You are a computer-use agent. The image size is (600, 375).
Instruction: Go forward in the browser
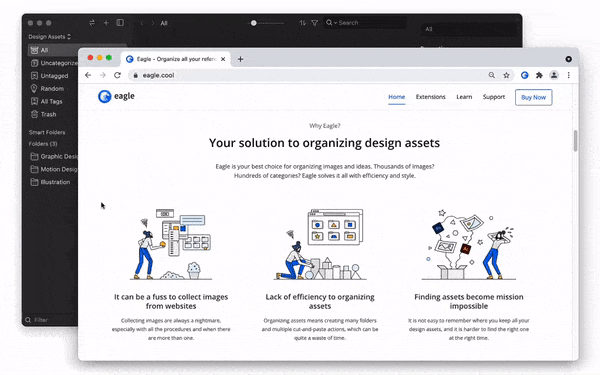(x=103, y=75)
